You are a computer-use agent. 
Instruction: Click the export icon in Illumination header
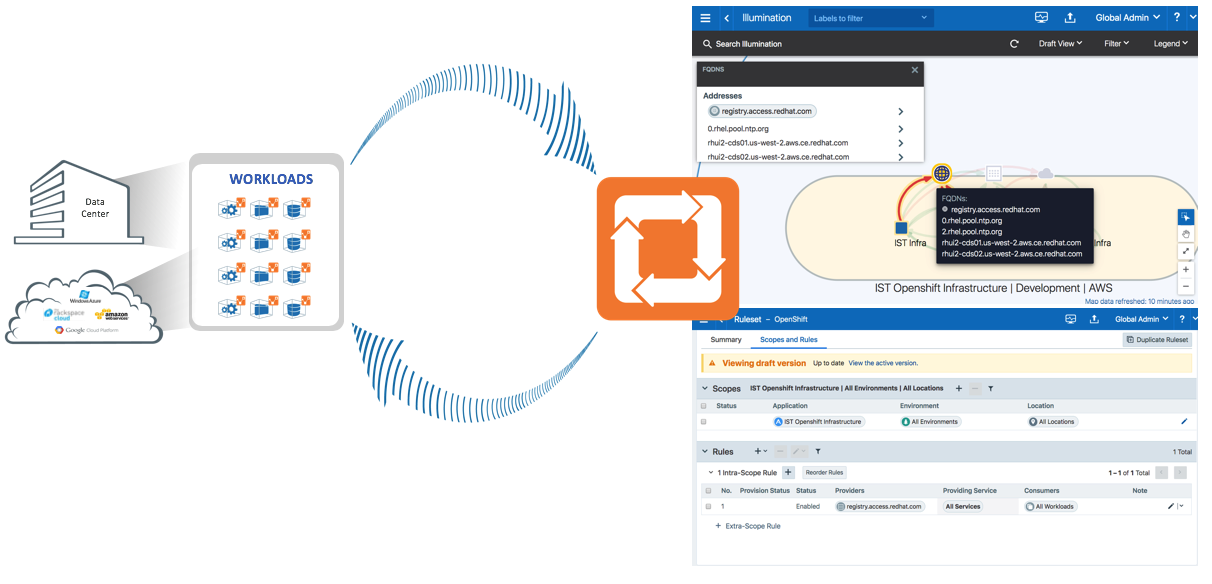1070,18
